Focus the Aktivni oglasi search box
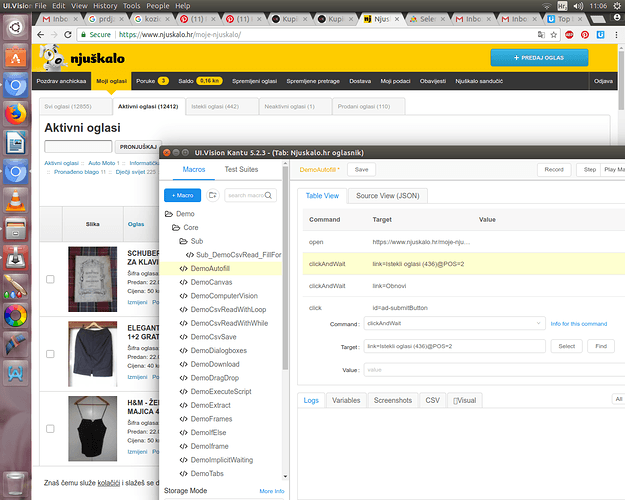Screen dimensions: 625x500 [78, 146]
